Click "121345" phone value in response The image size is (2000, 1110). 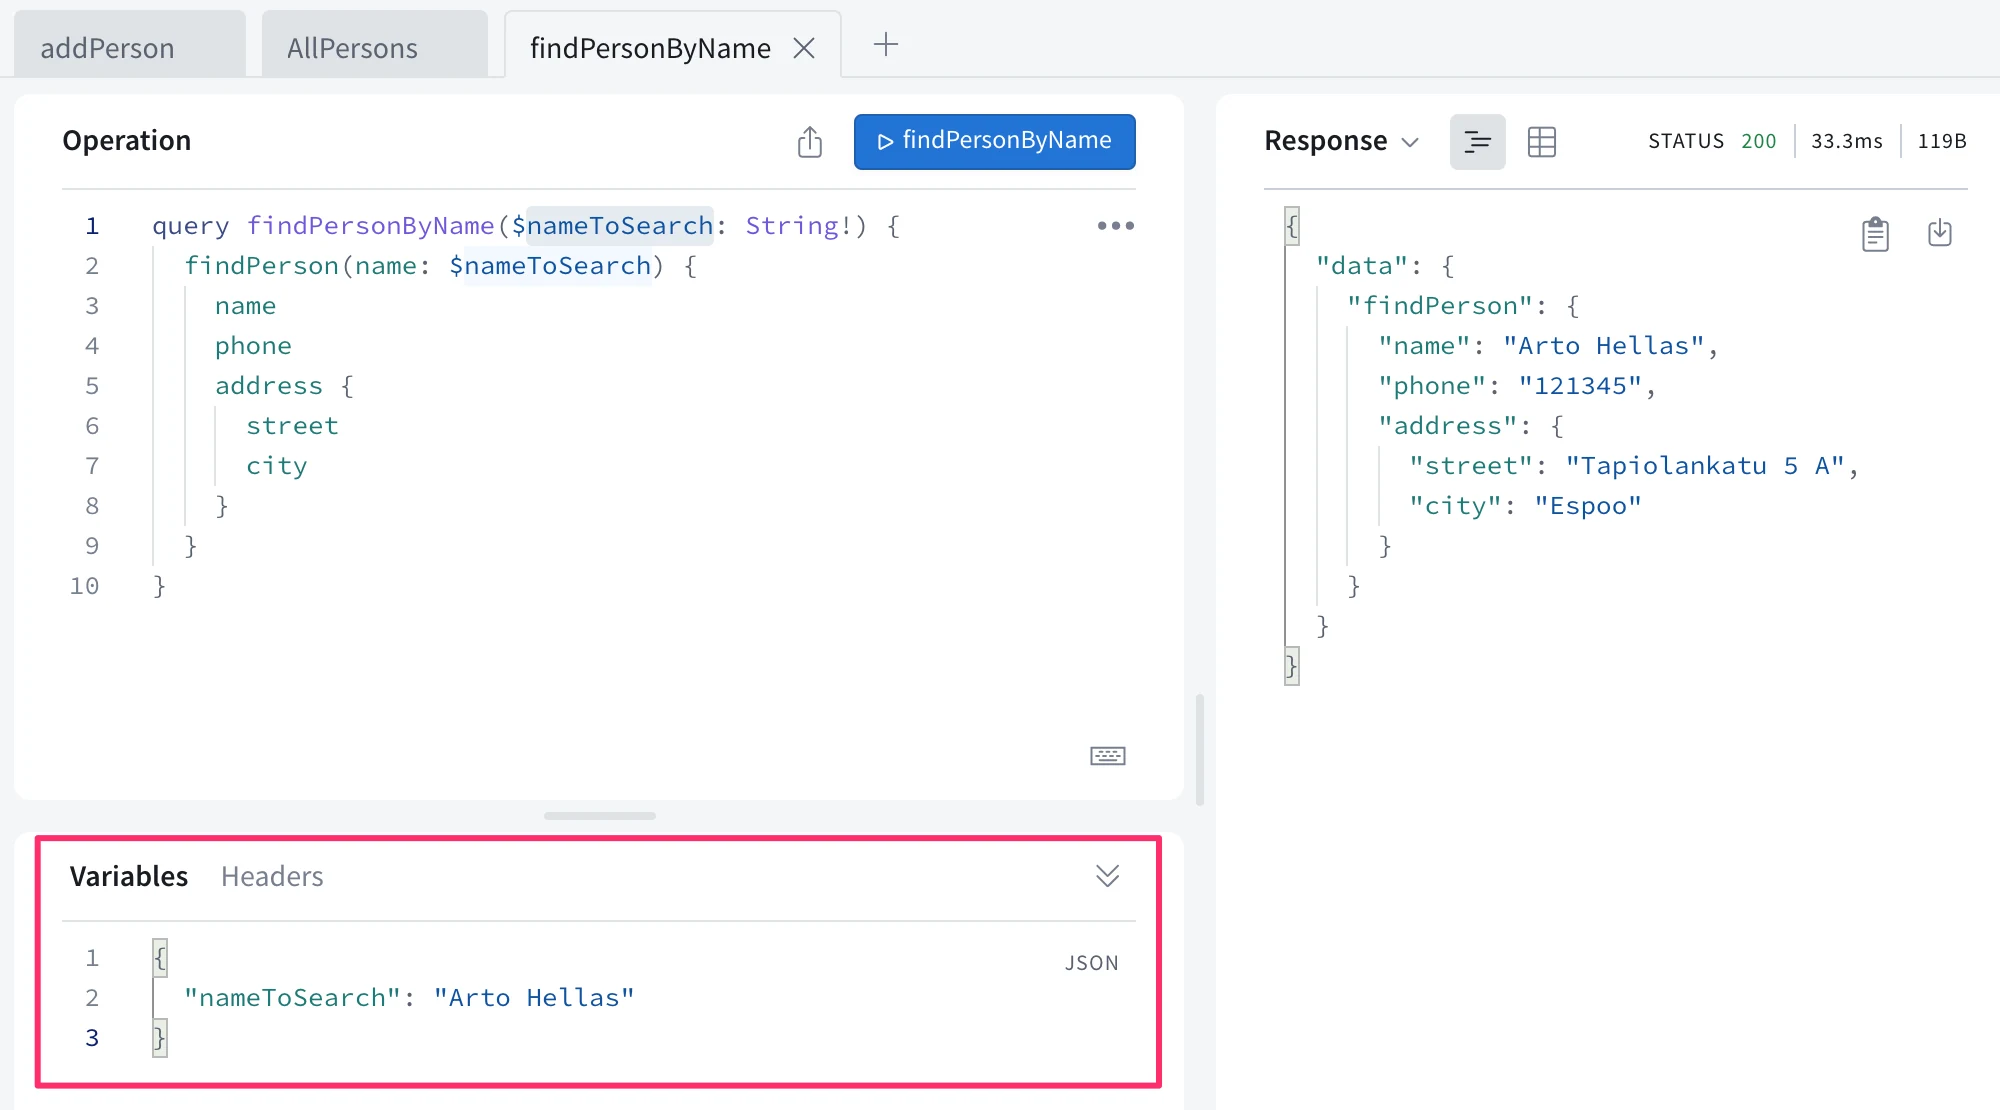pyautogui.click(x=1580, y=386)
